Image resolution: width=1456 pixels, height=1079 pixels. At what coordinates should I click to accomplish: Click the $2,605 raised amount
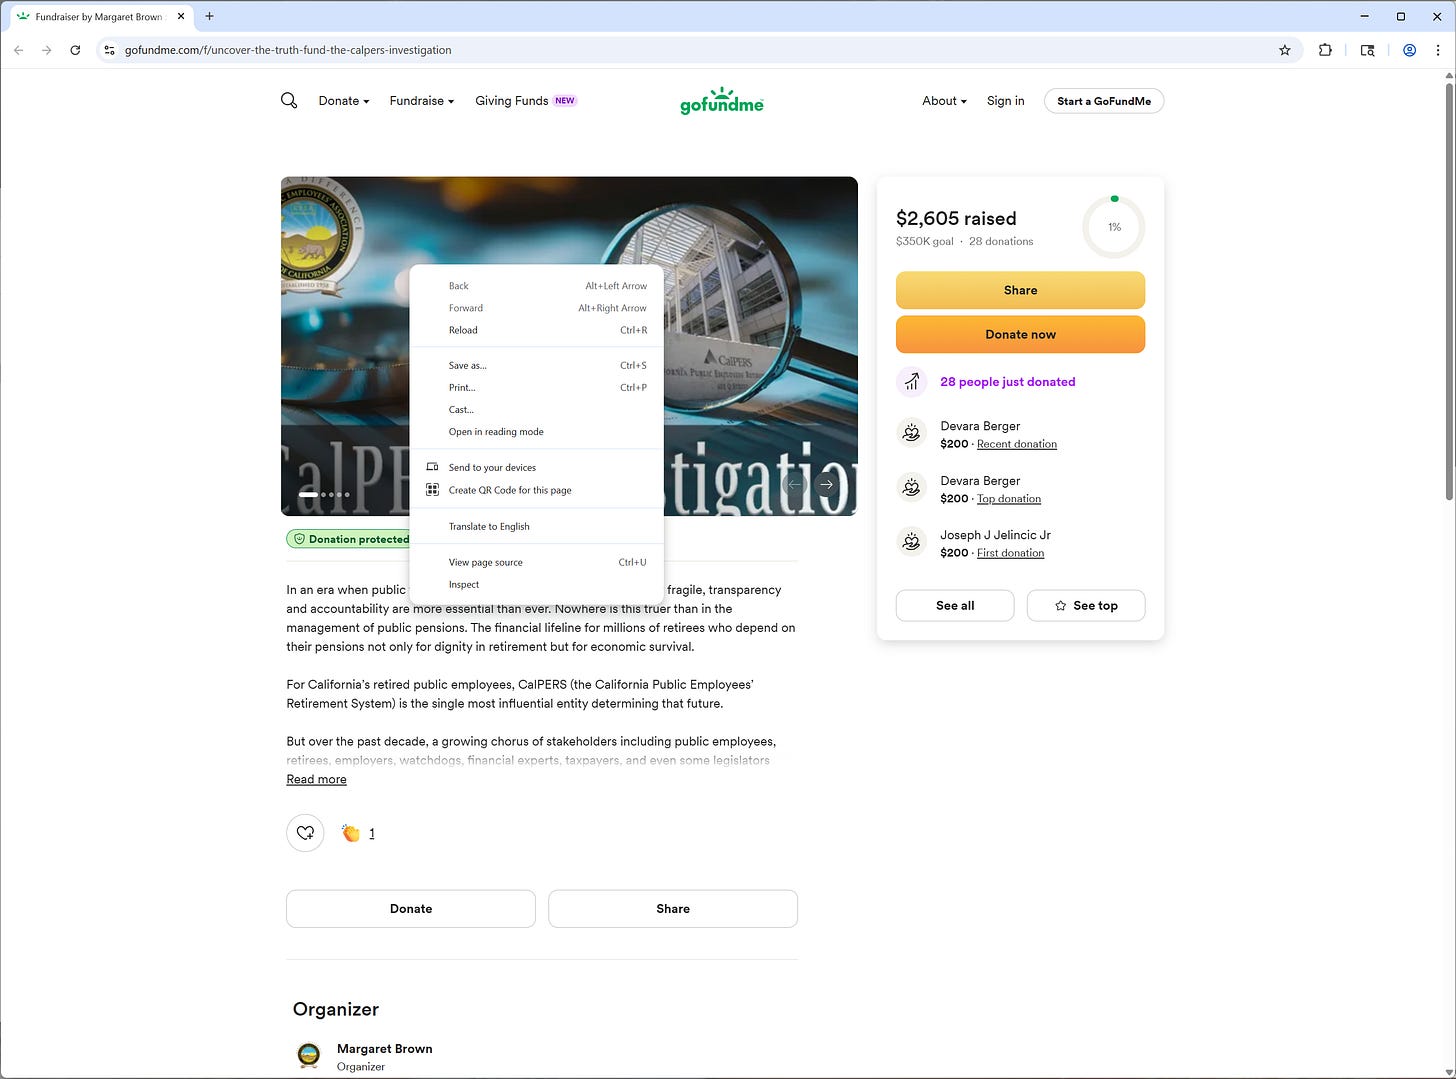coord(956,218)
